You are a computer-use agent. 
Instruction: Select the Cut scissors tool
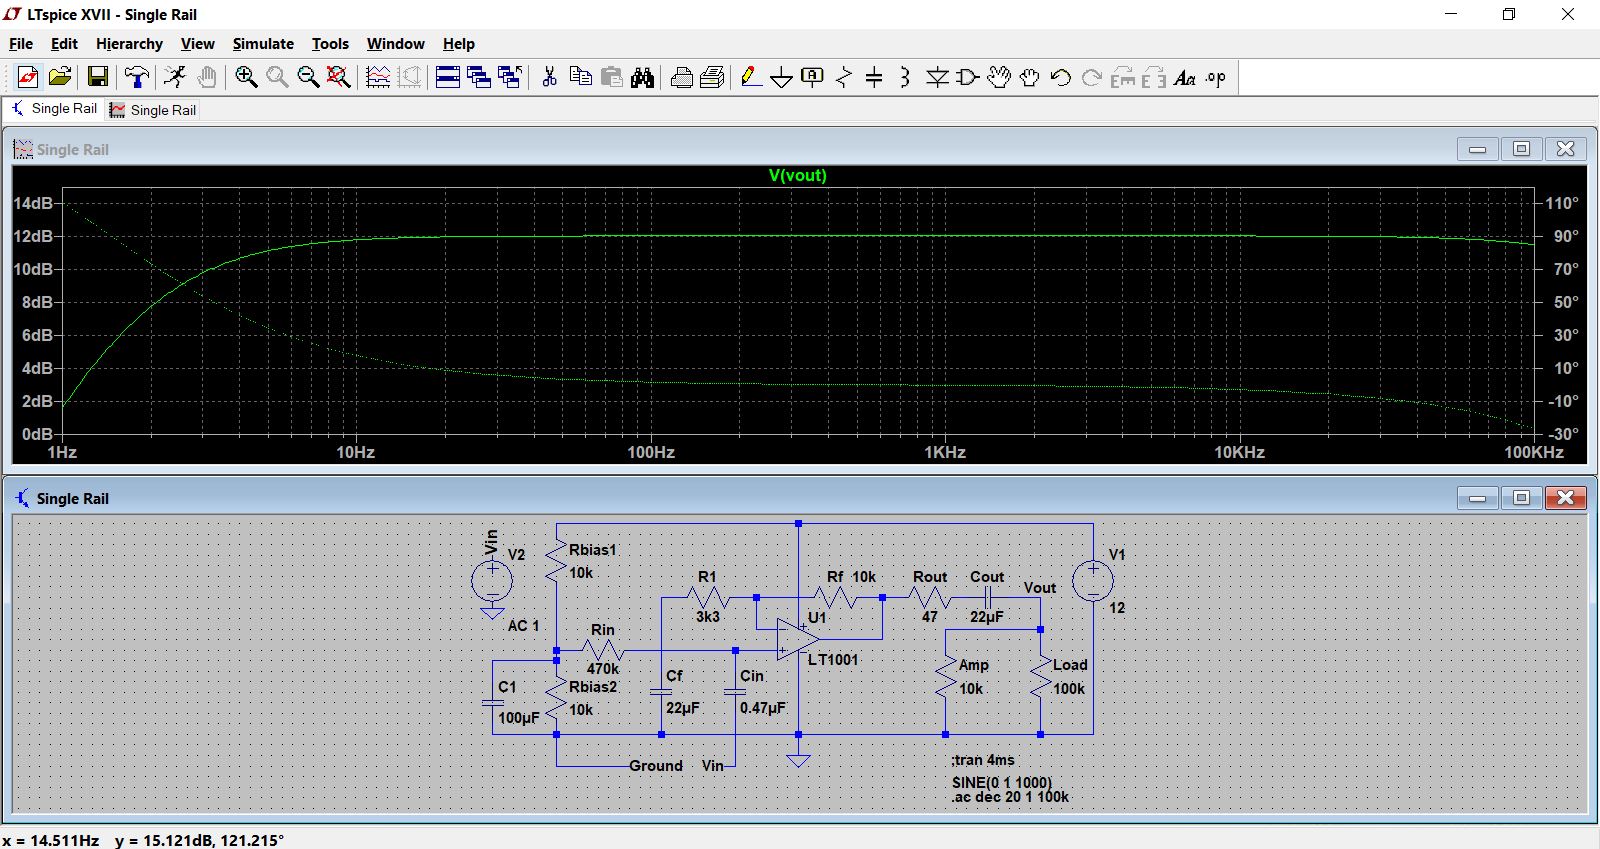pos(549,77)
